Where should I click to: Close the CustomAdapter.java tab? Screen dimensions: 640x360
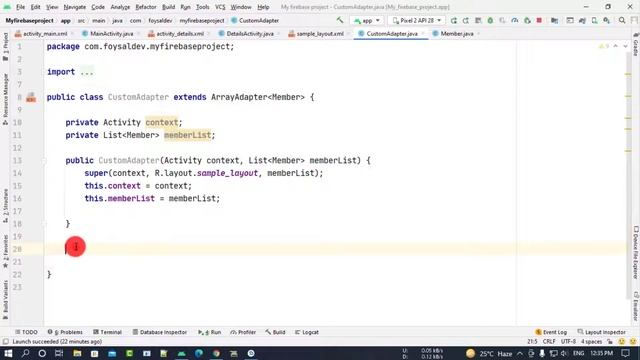423,34
